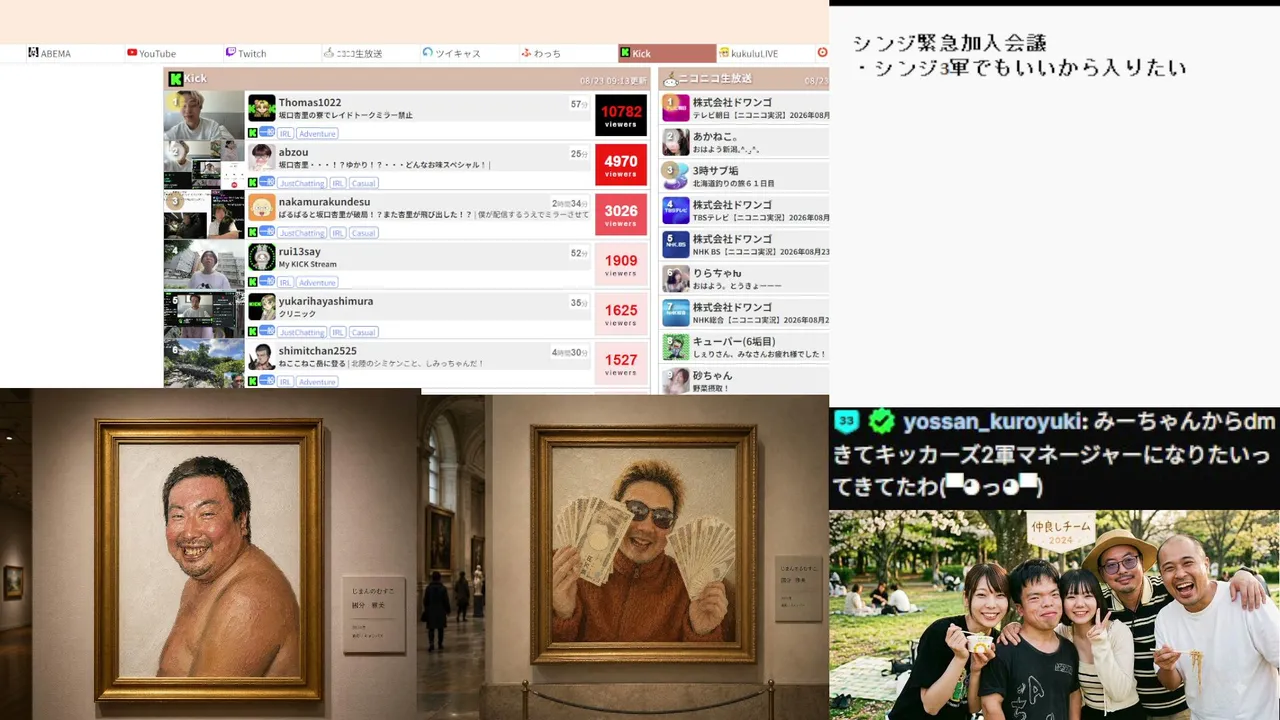Open yukarihayashimura's stream thumbnail
Image resolution: width=1280 pixels, height=720 pixels.
coord(204,314)
